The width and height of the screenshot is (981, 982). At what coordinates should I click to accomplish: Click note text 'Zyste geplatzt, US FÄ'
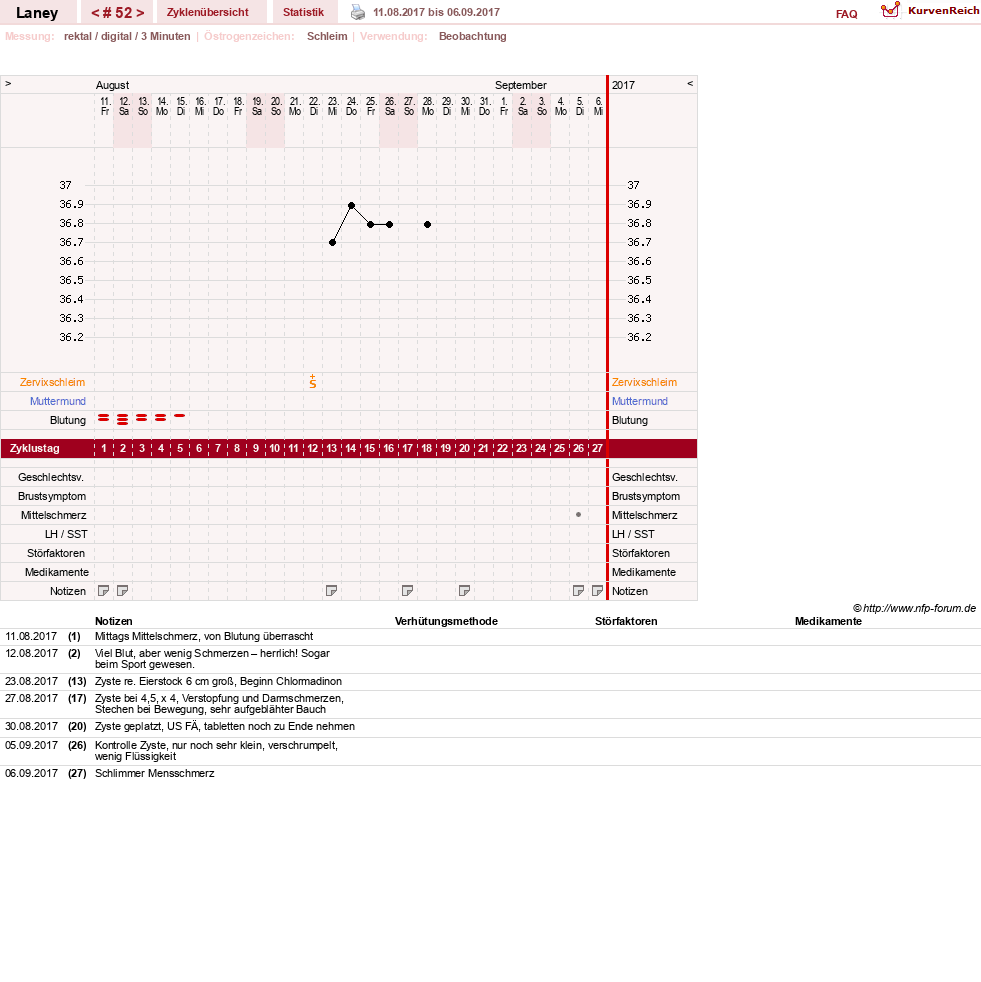(x=148, y=726)
